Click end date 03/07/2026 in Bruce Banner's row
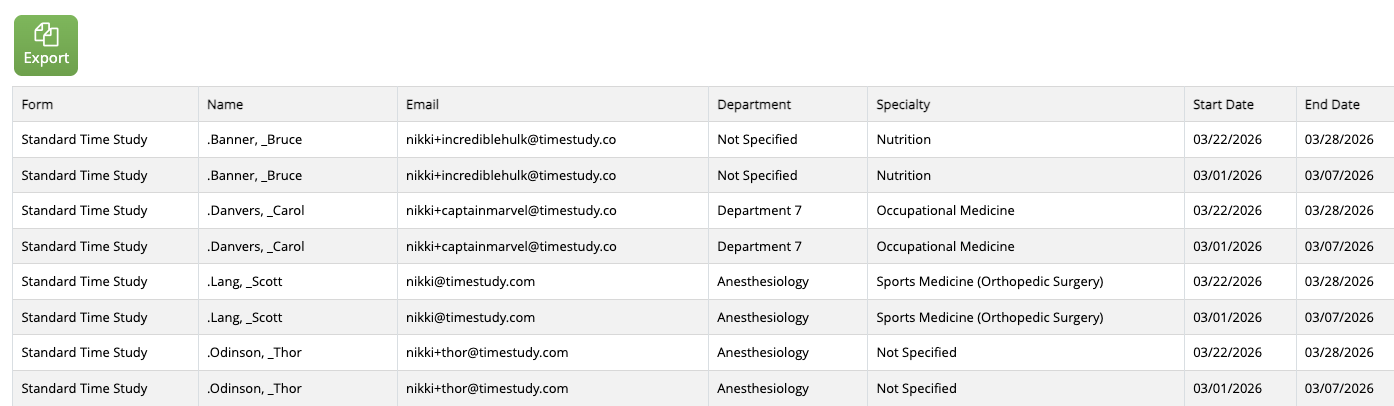Image resolution: width=1394 pixels, height=406 pixels. [1339, 175]
